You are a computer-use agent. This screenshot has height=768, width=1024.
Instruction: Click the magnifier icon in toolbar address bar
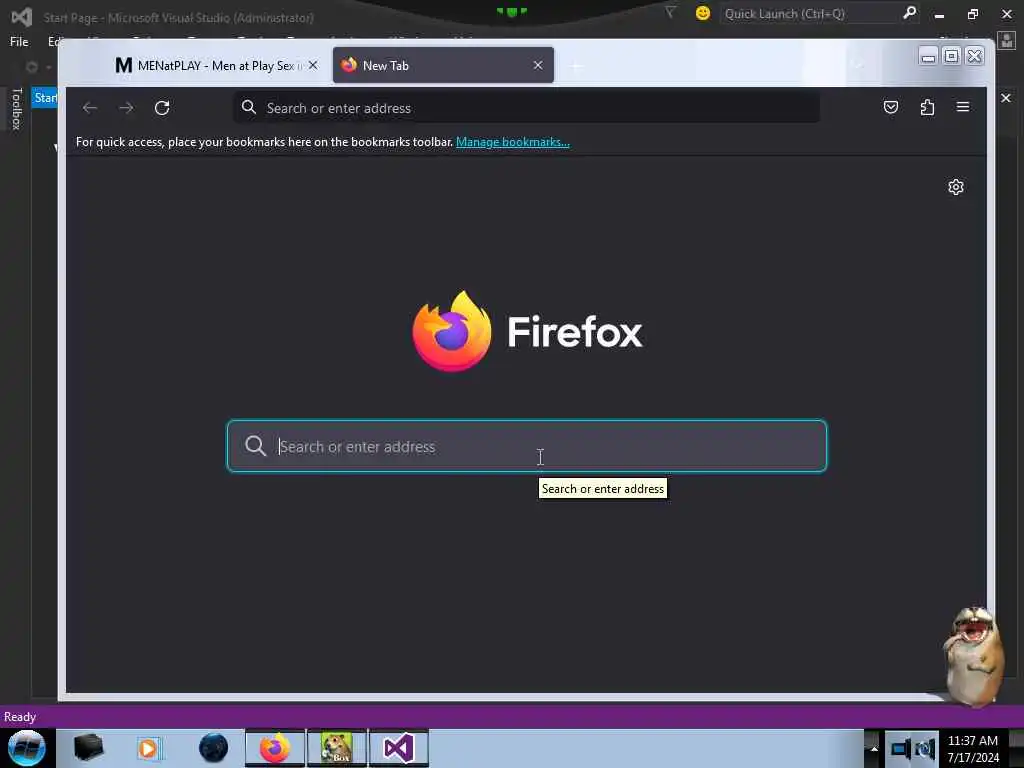click(249, 108)
